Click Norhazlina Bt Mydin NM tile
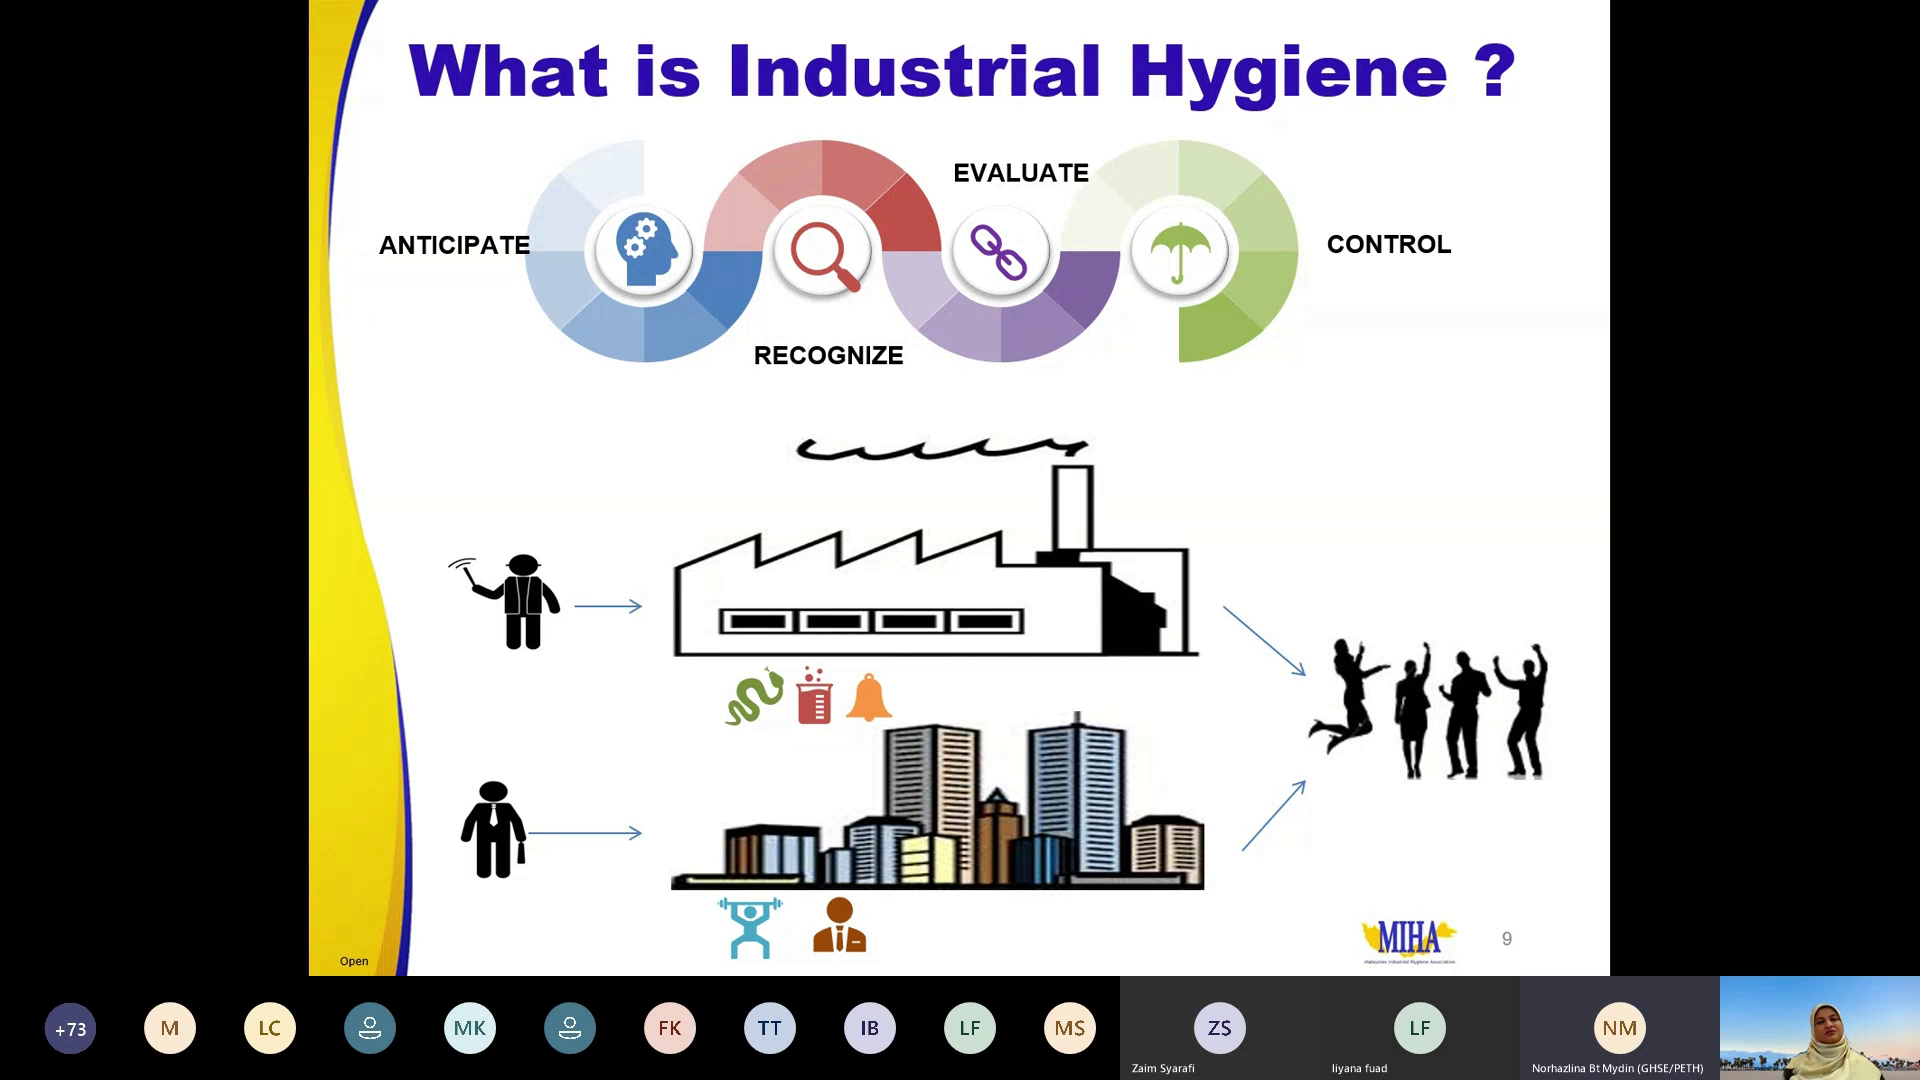 tap(1619, 1028)
